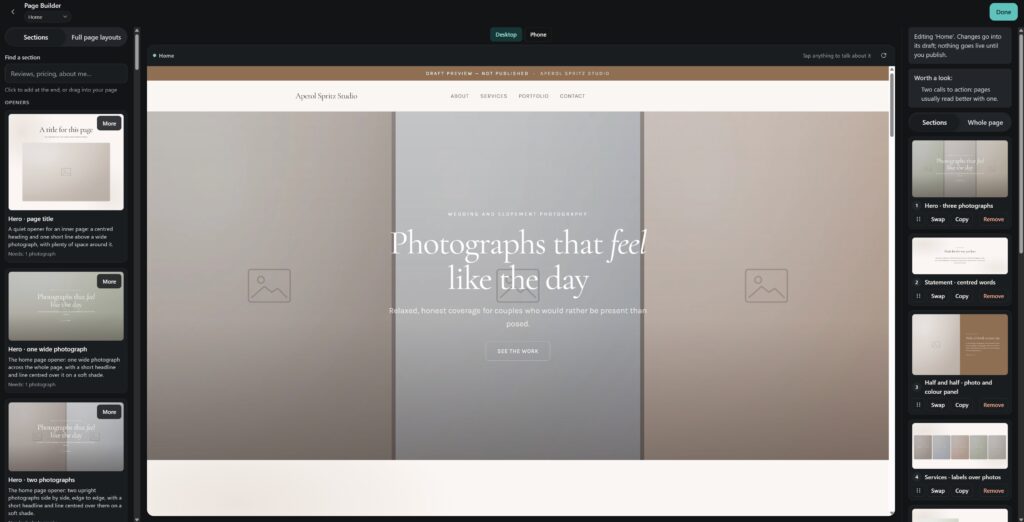The image size is (1024, 522).
Task: Remove the Half and half section
Action: 993,405
